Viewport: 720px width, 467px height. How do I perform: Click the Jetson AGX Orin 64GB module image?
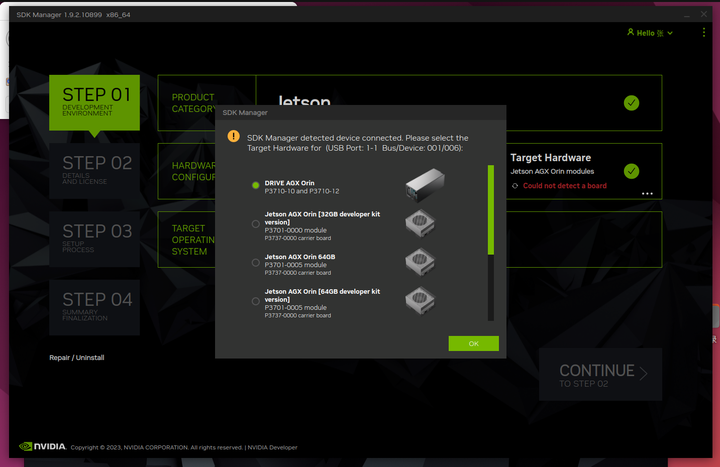[420, 262]
